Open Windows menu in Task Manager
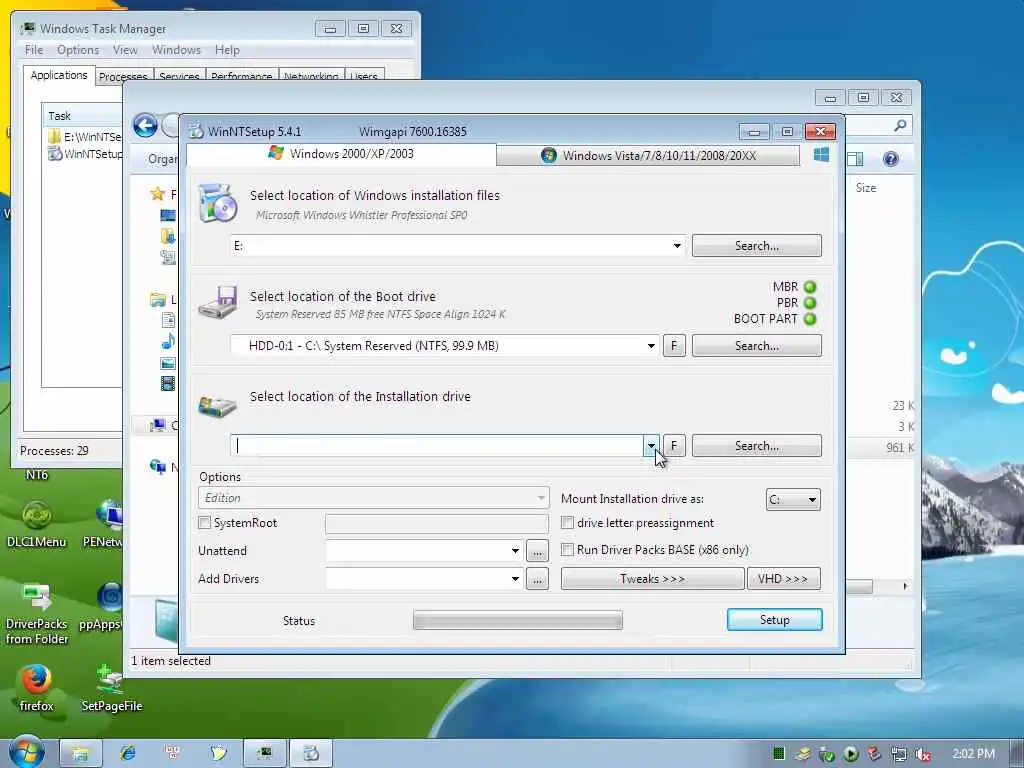The width and height of the screenshot is (1024, 768). point(176,50)
